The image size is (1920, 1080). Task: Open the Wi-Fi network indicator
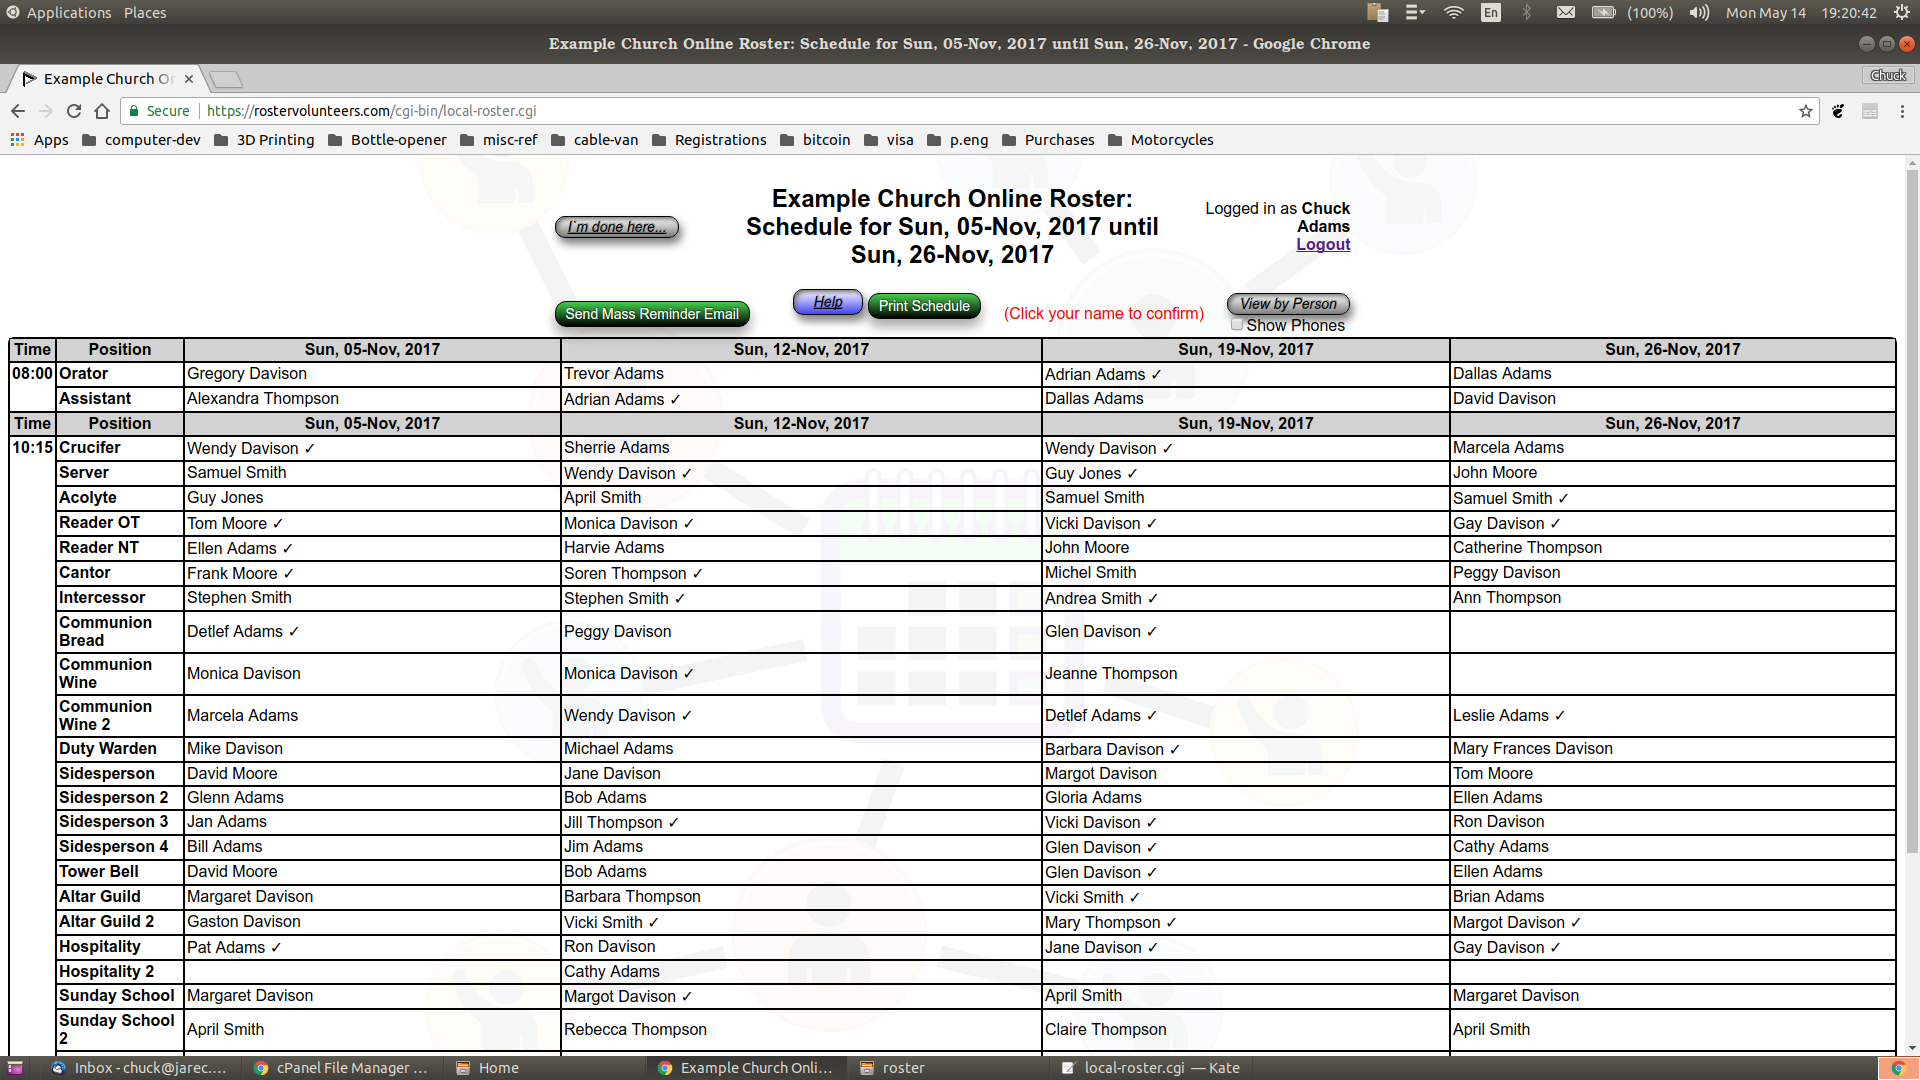coord(1453,13)
